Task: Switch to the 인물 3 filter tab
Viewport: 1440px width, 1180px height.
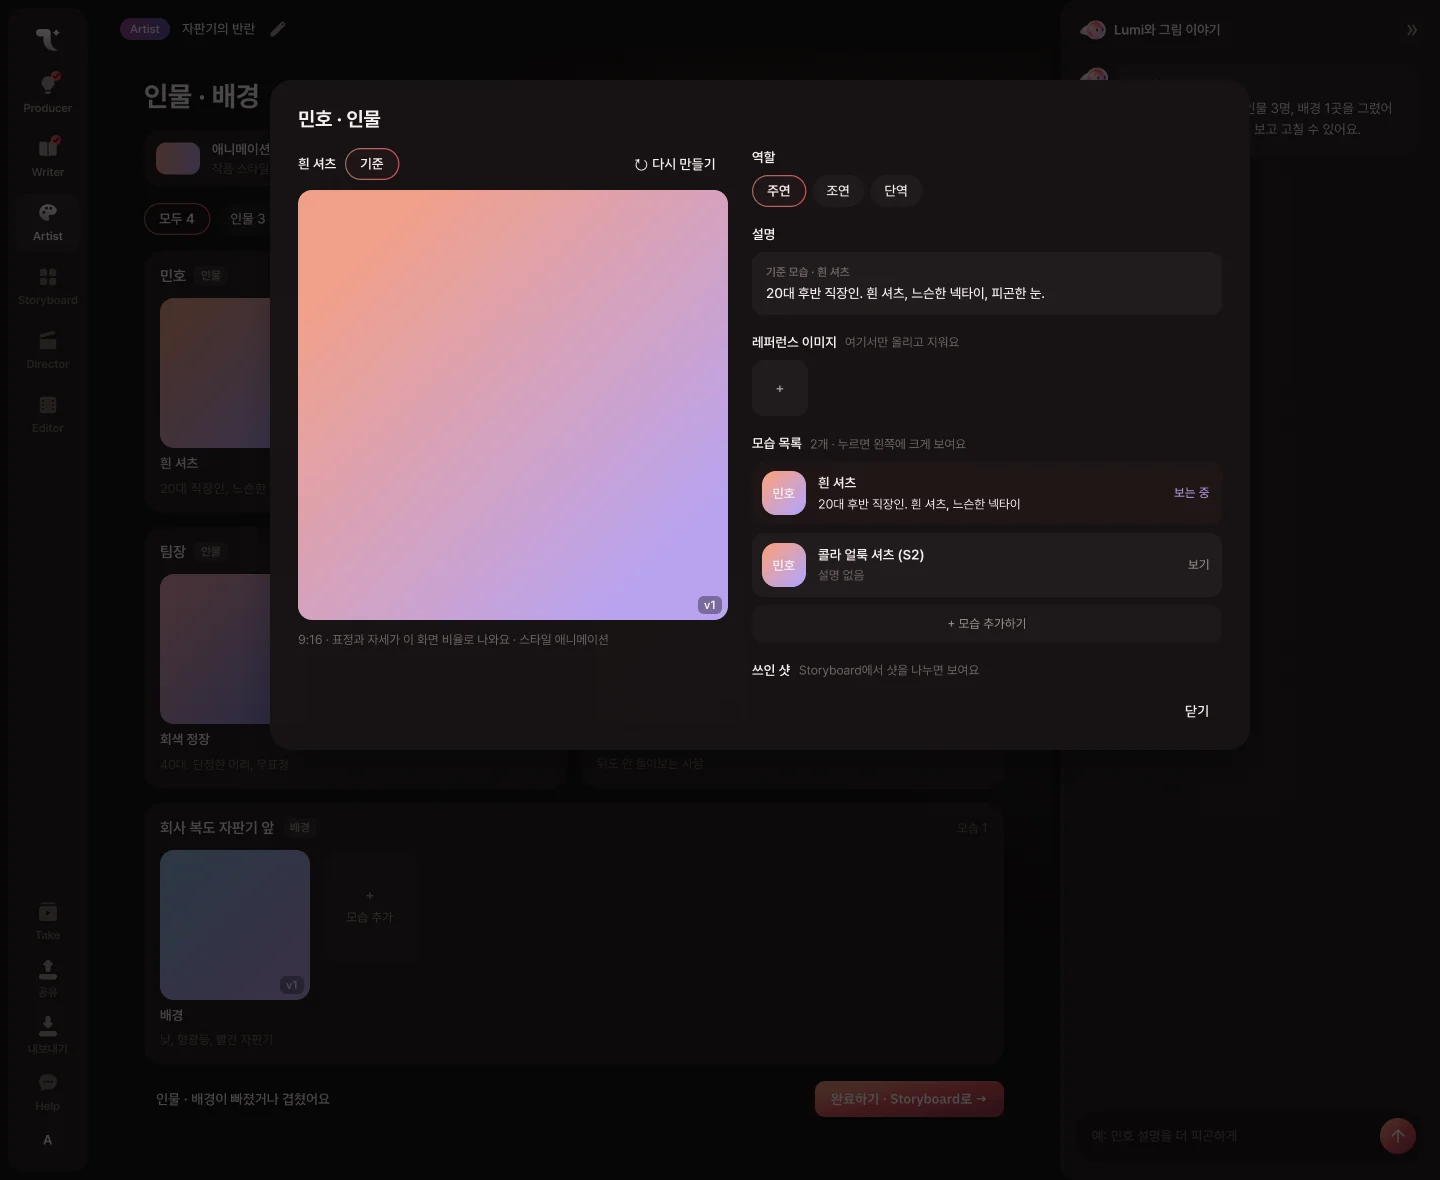Action: (247, 219)
